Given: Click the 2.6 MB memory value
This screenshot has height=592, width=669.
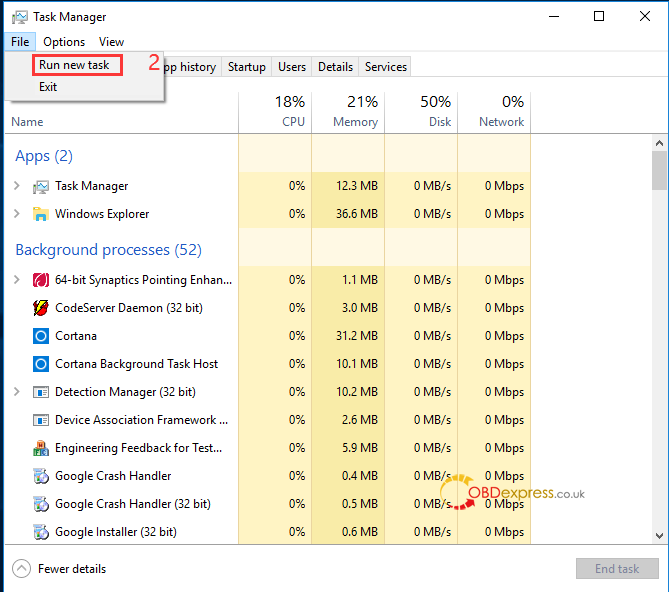Looking at the screenshot, I should [x=360, y=420].
